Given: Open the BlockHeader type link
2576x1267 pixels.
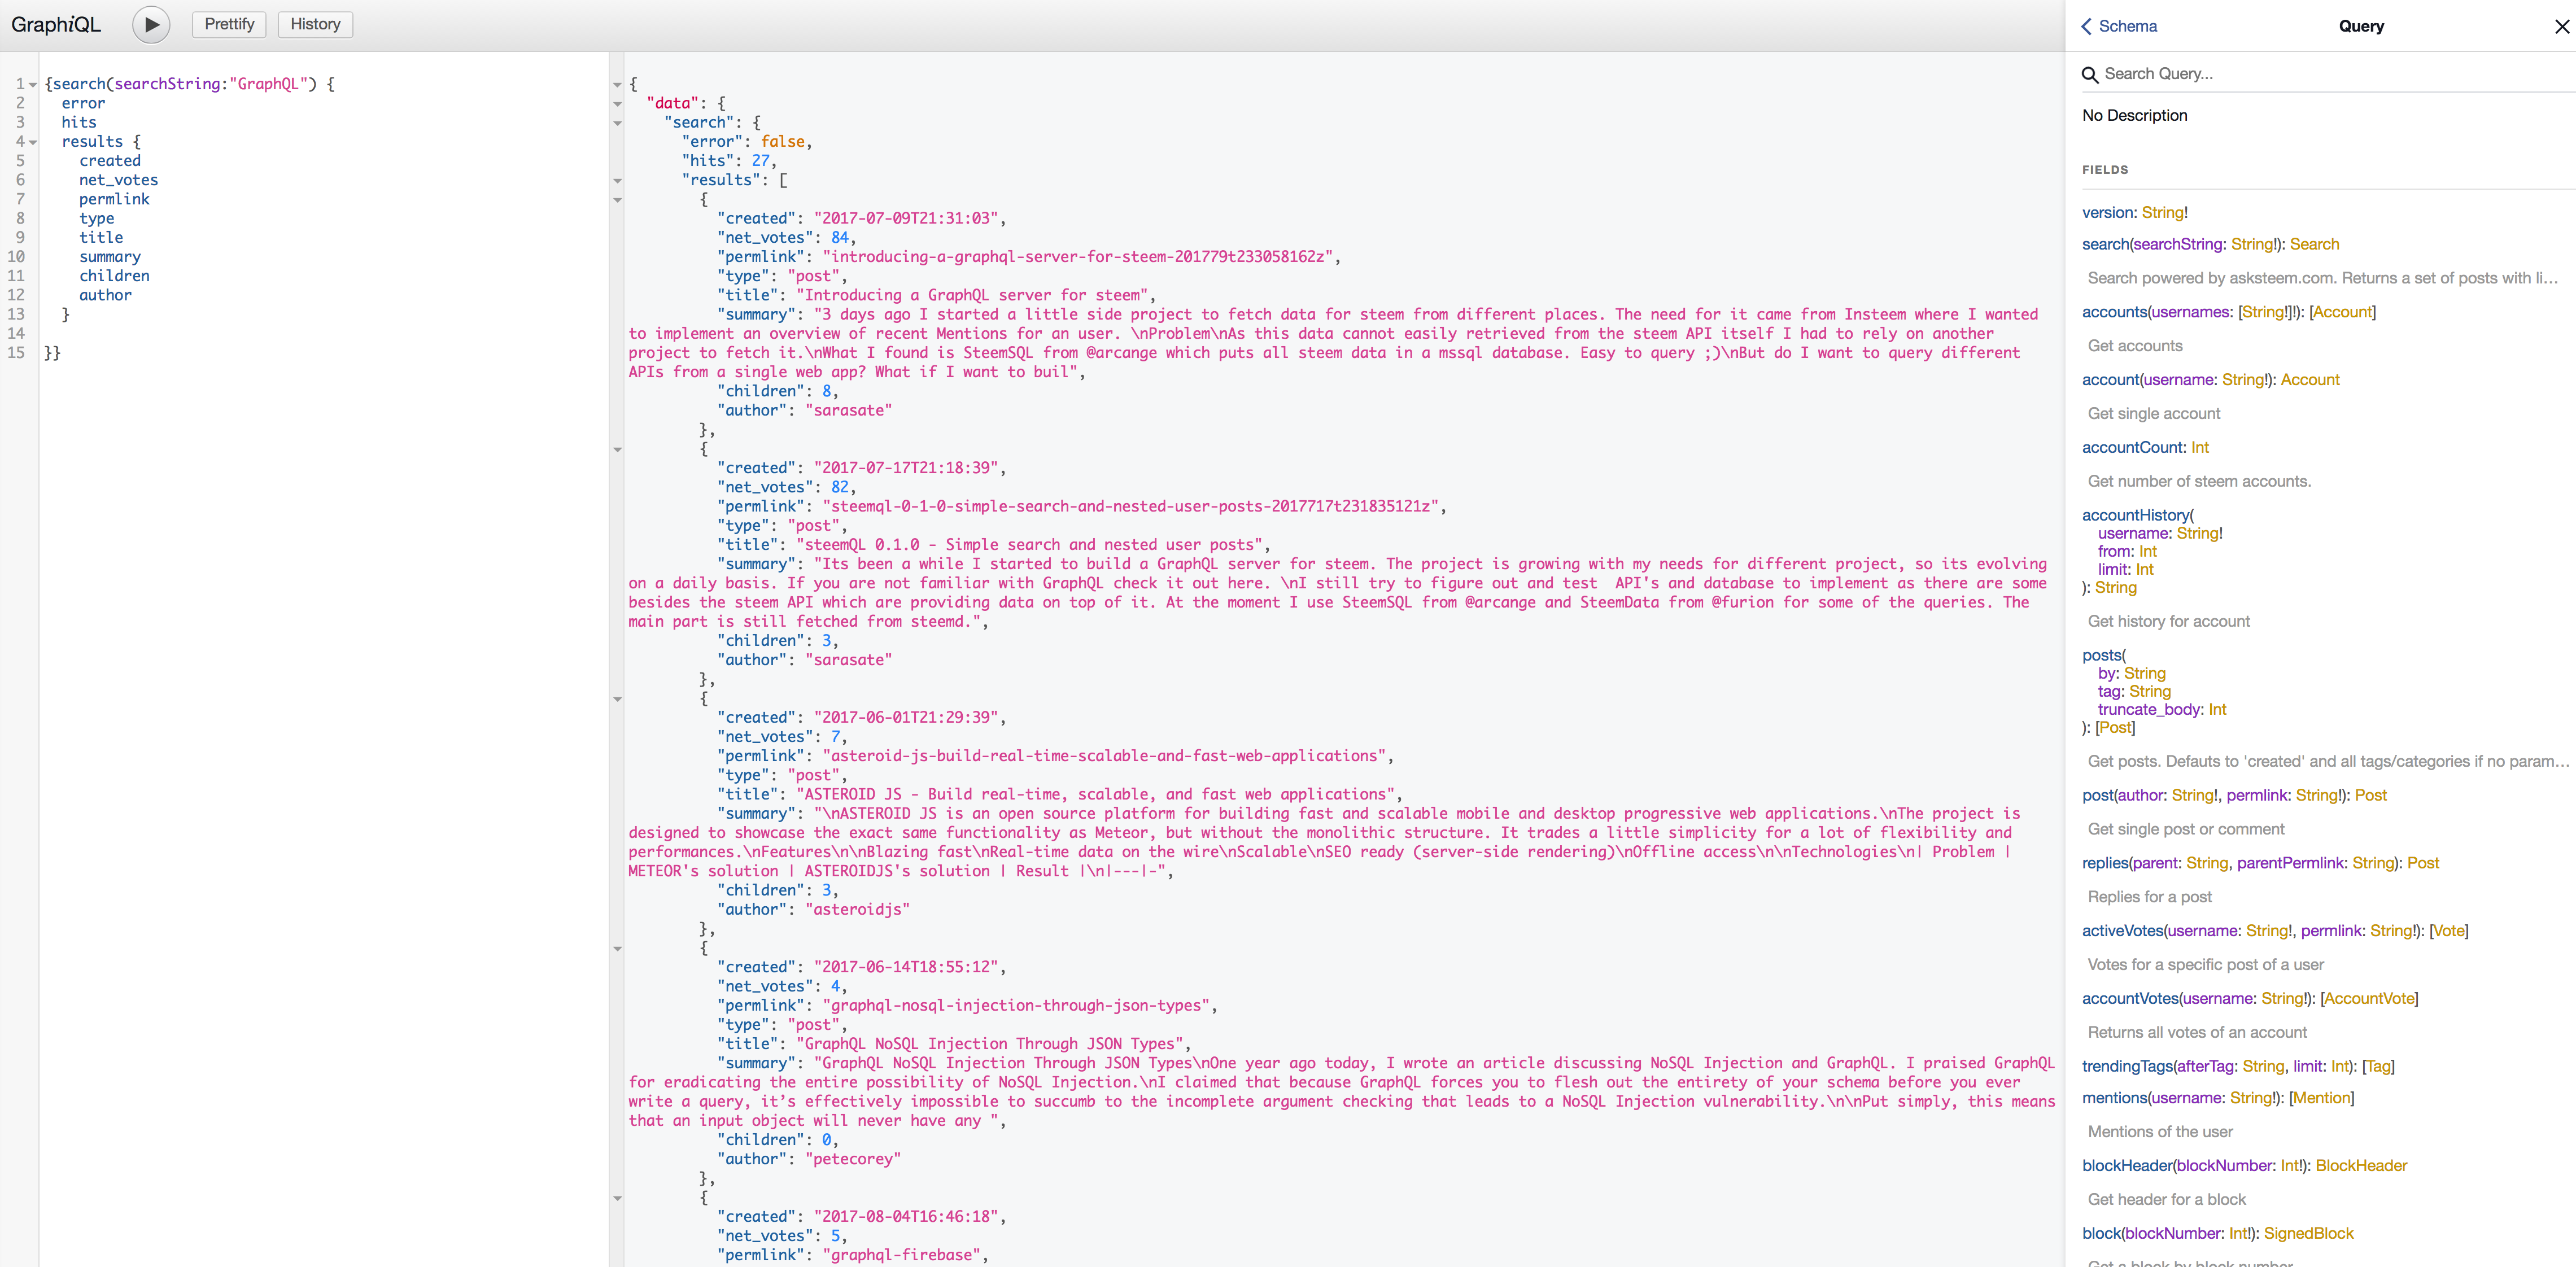Looking at the screenshot, I should (x=2361, y=1166).
